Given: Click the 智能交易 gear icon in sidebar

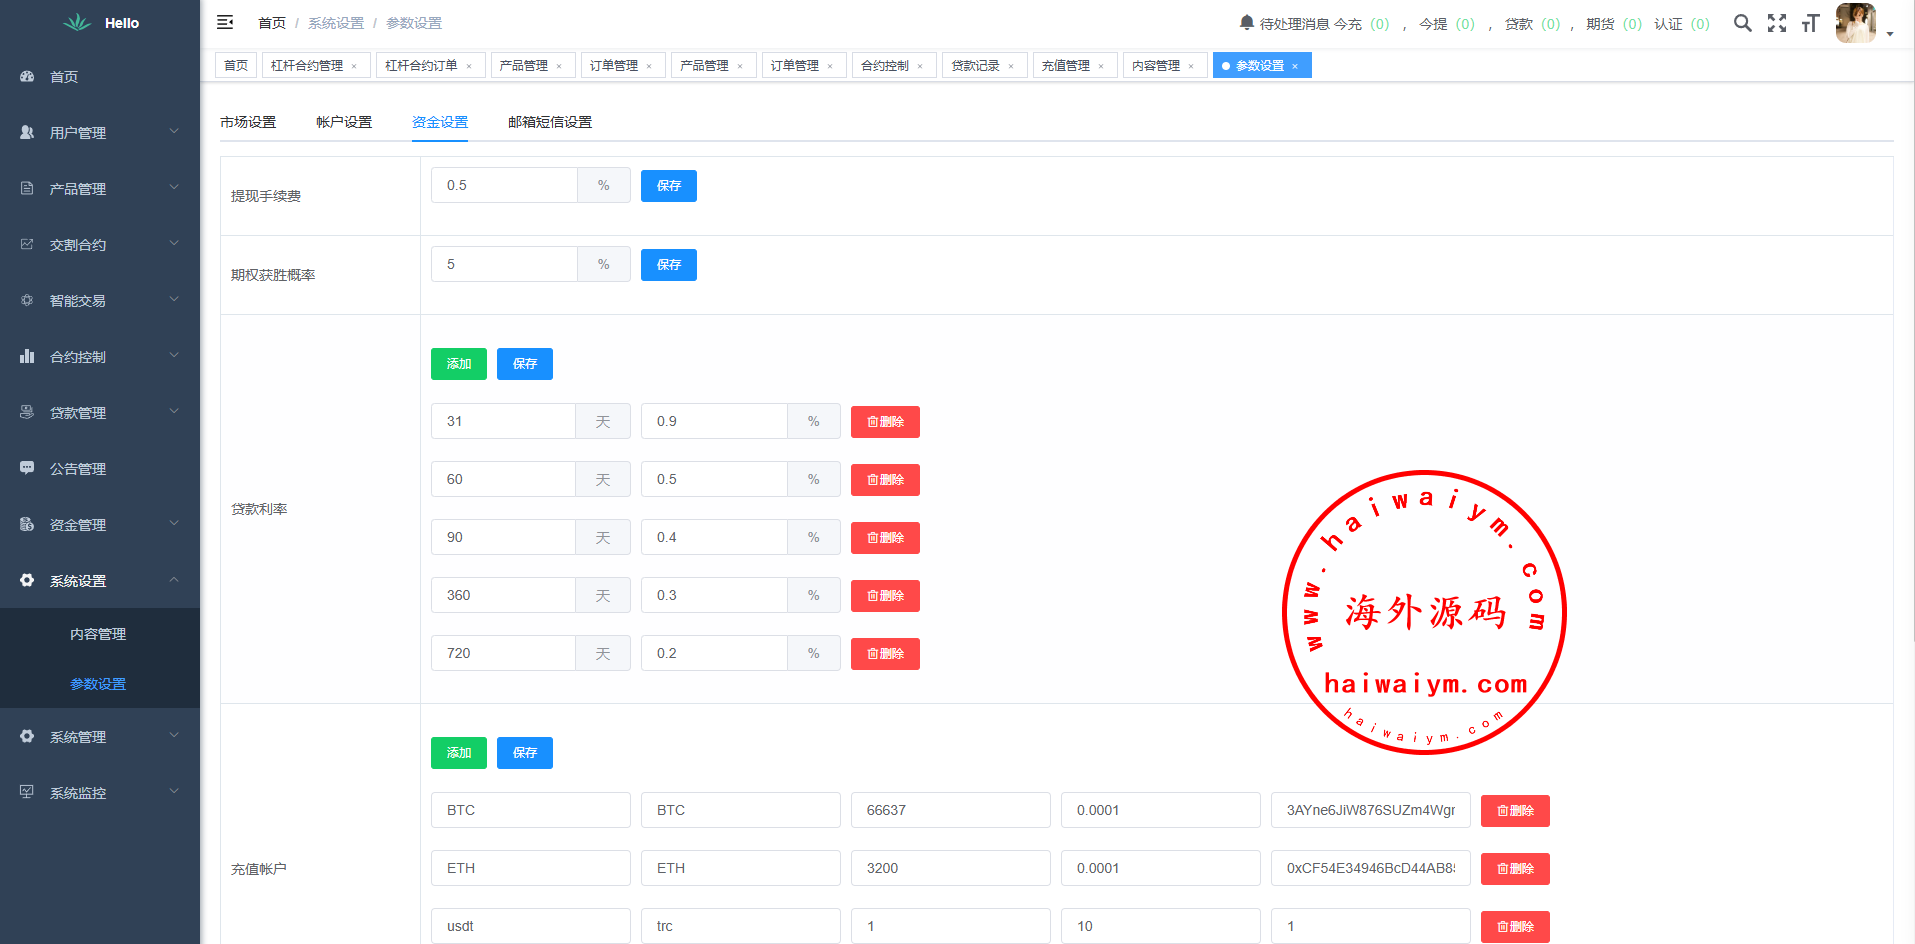Looking at the screenshot, I should pos(27,300).
